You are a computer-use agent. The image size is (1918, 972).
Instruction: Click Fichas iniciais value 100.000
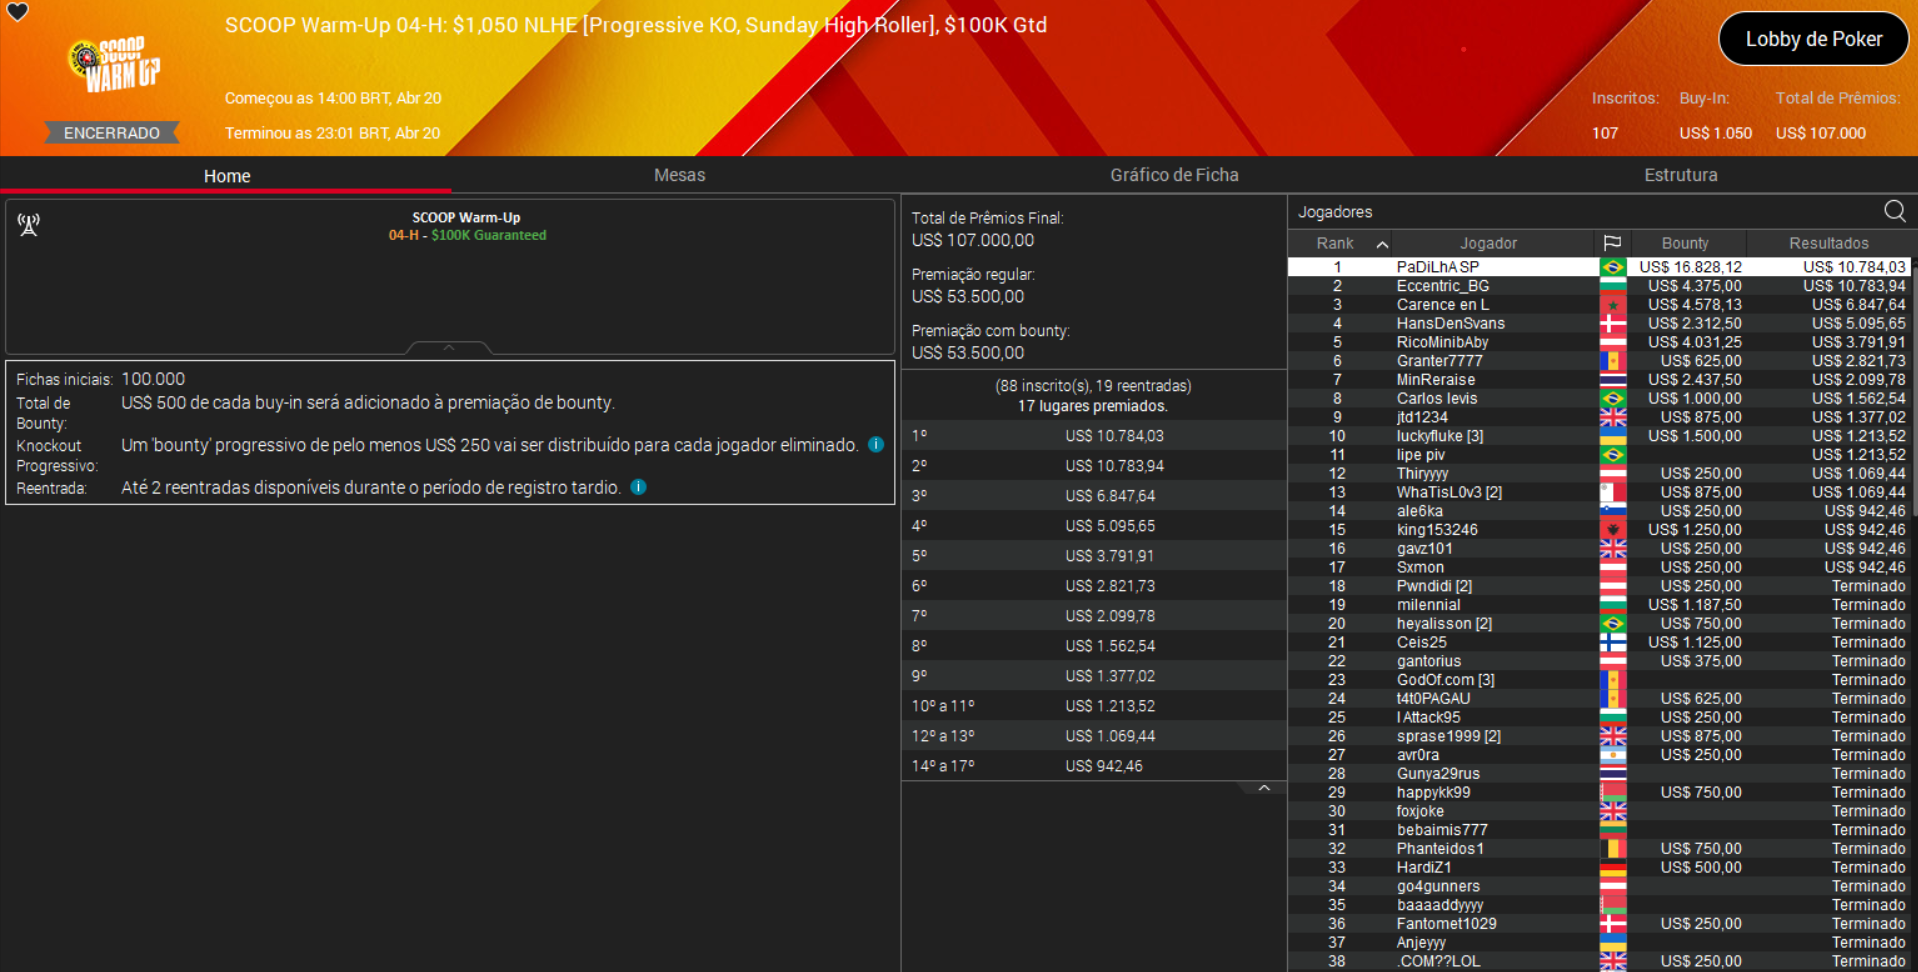[153, 379]
